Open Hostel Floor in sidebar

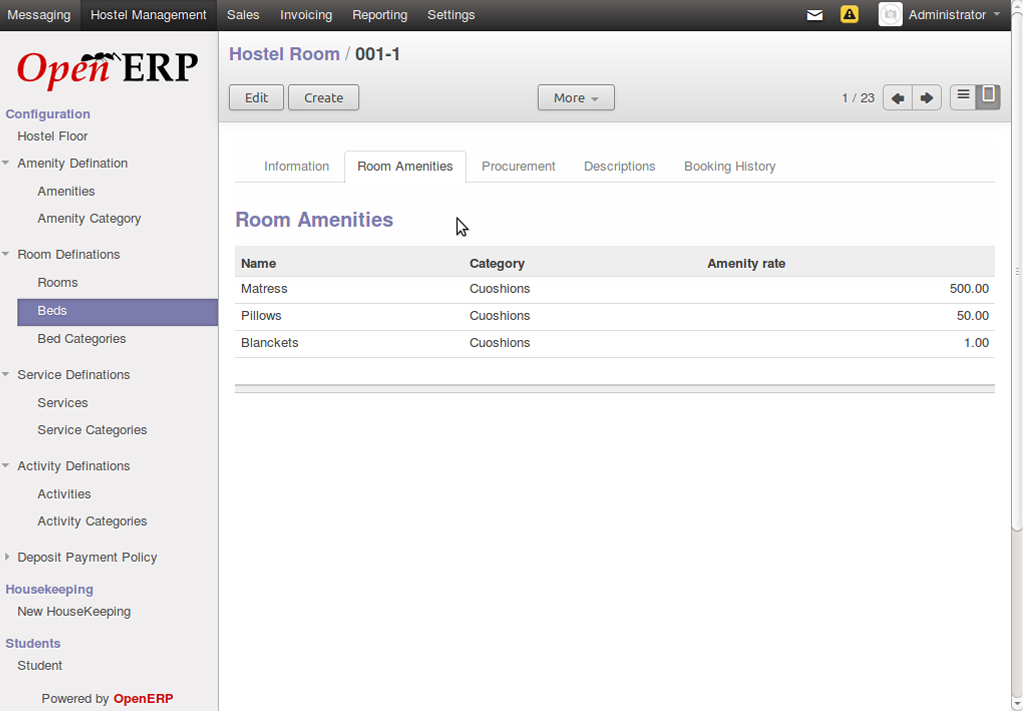pos(52,136)
